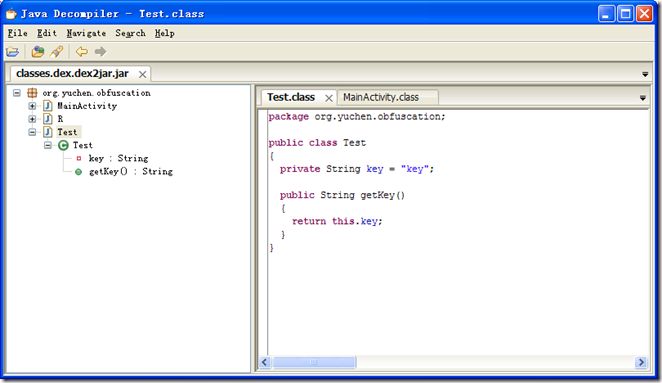Select MainActivity in the tree
The image size is (662, 383).
click(x=87, y=106)
